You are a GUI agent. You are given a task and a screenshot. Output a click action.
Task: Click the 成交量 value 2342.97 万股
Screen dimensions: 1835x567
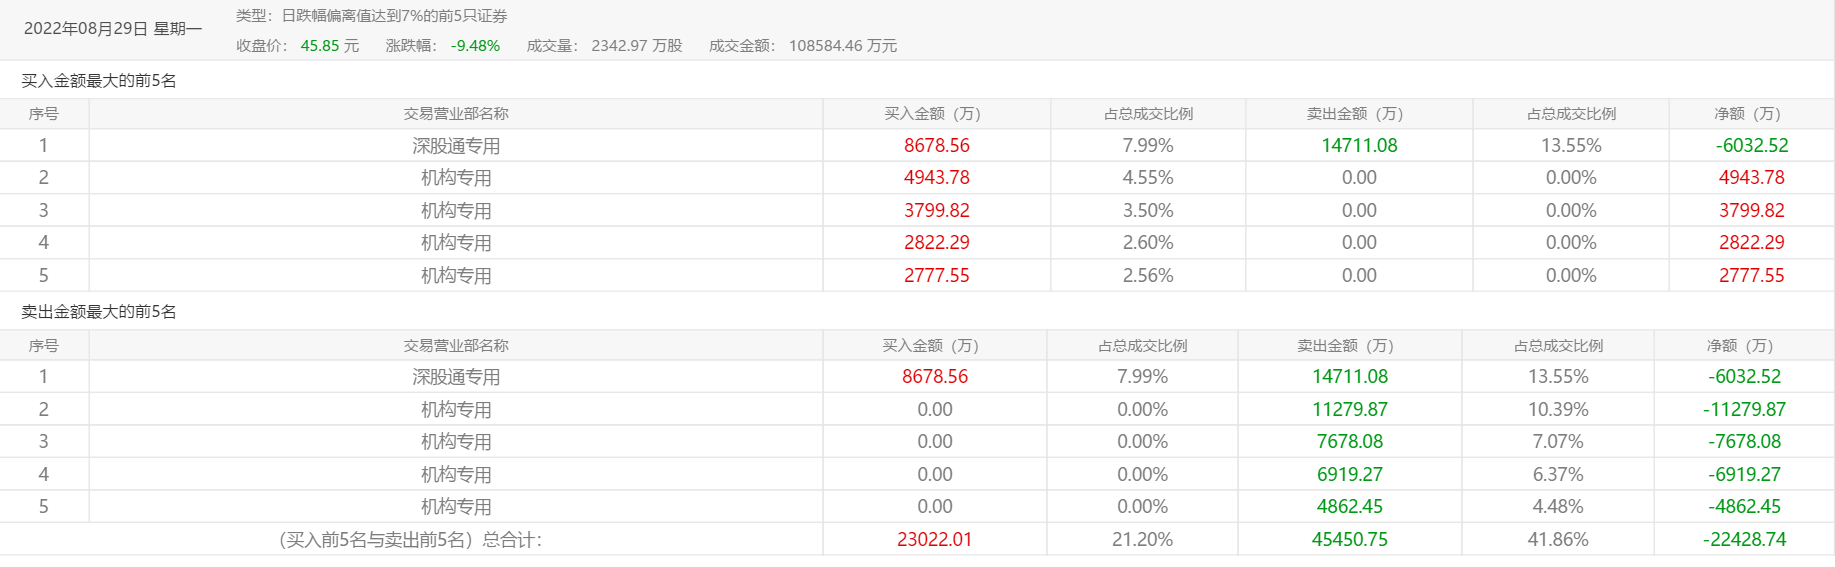click(x=636, y=46)
